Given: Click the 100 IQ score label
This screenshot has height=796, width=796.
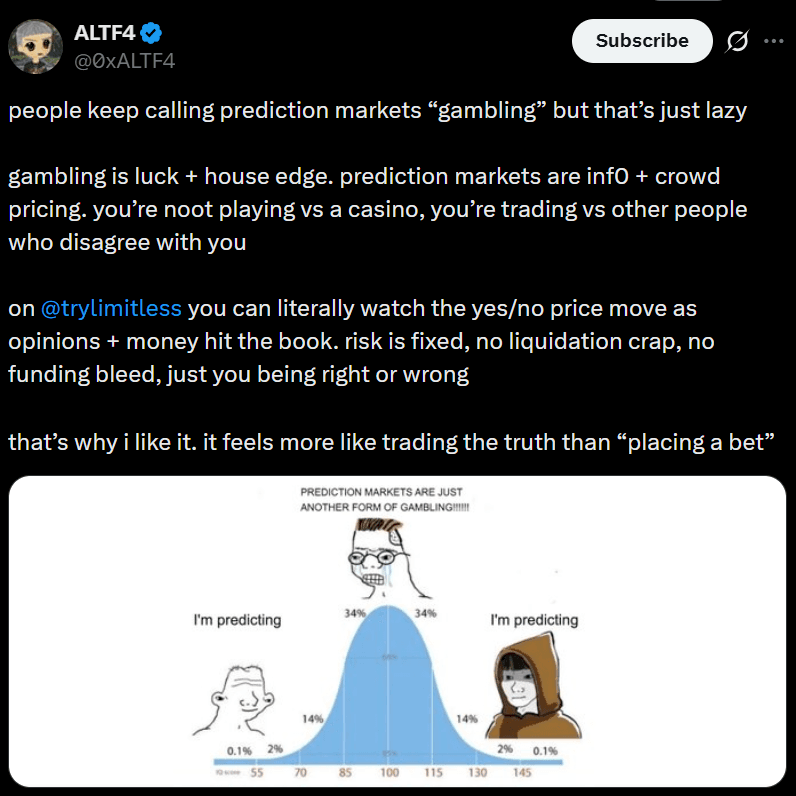Looking at the screenshot, I should point(388,774).
